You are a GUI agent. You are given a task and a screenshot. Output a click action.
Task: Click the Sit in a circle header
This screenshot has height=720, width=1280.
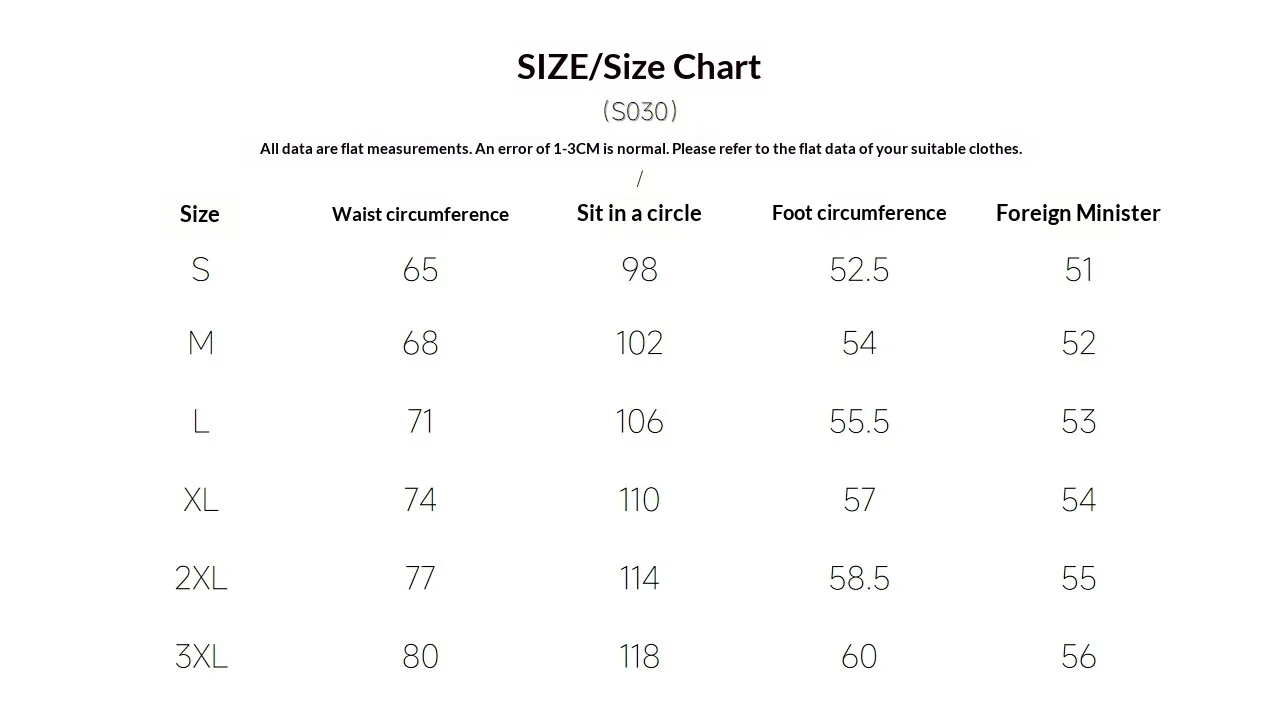[x=639, y=213]
